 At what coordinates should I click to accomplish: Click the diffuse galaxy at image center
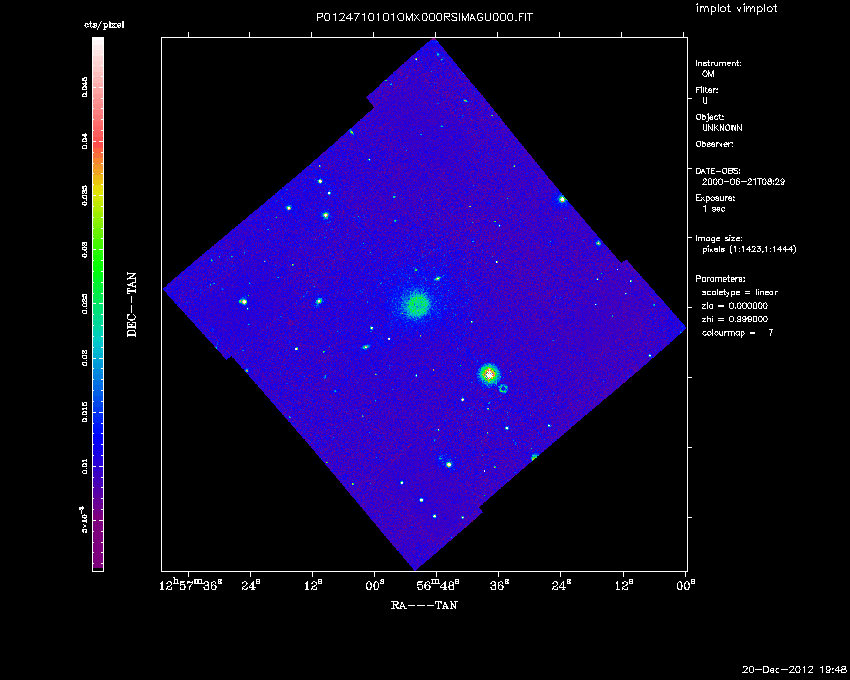[x=417, y=305]
